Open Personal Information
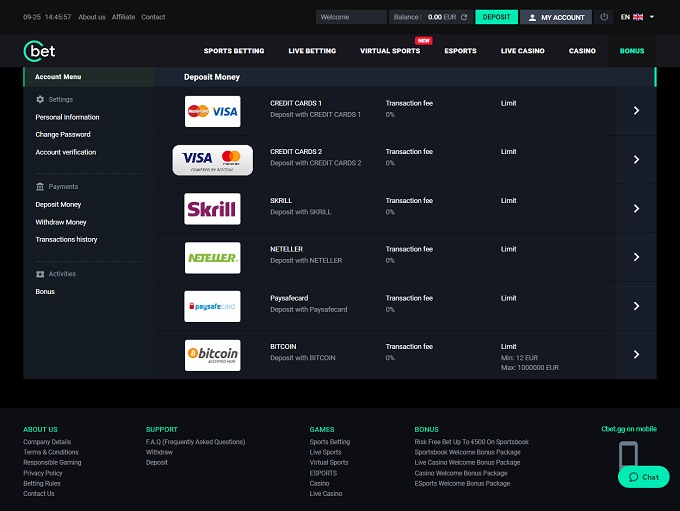Image resolution: width=680 pixels, height=511 pixels. tap(67, 117)
